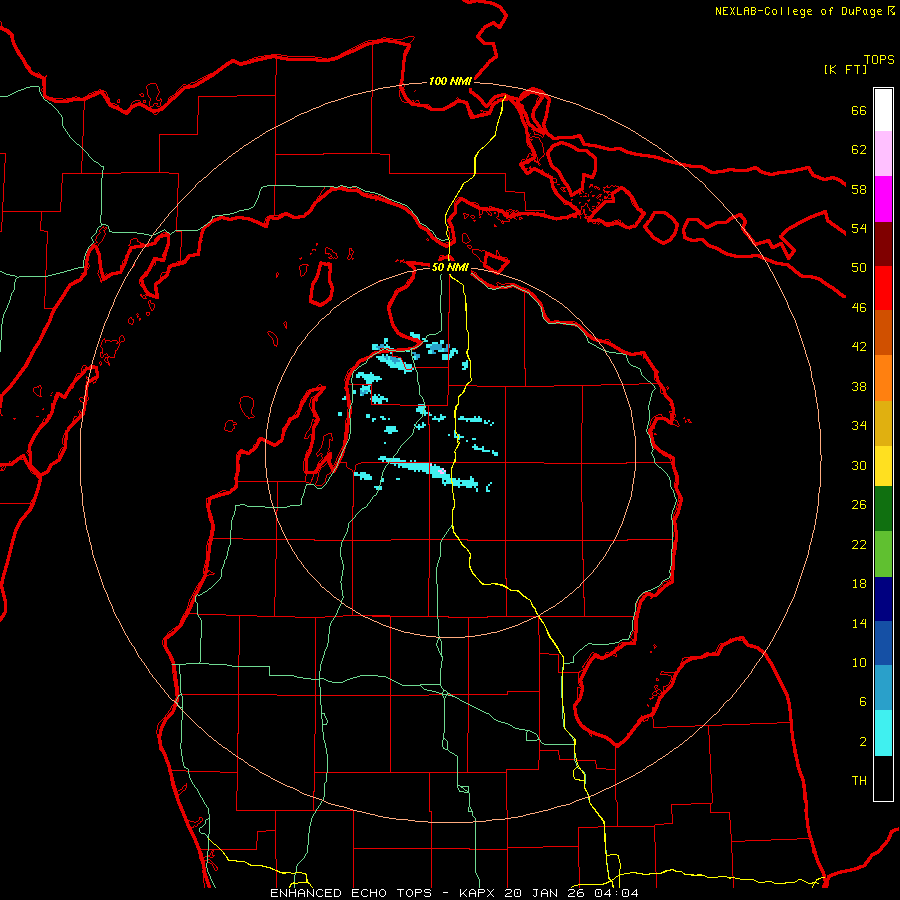
Task: Click the 100 NMI range ring label
Action: (x=450, y=81)
